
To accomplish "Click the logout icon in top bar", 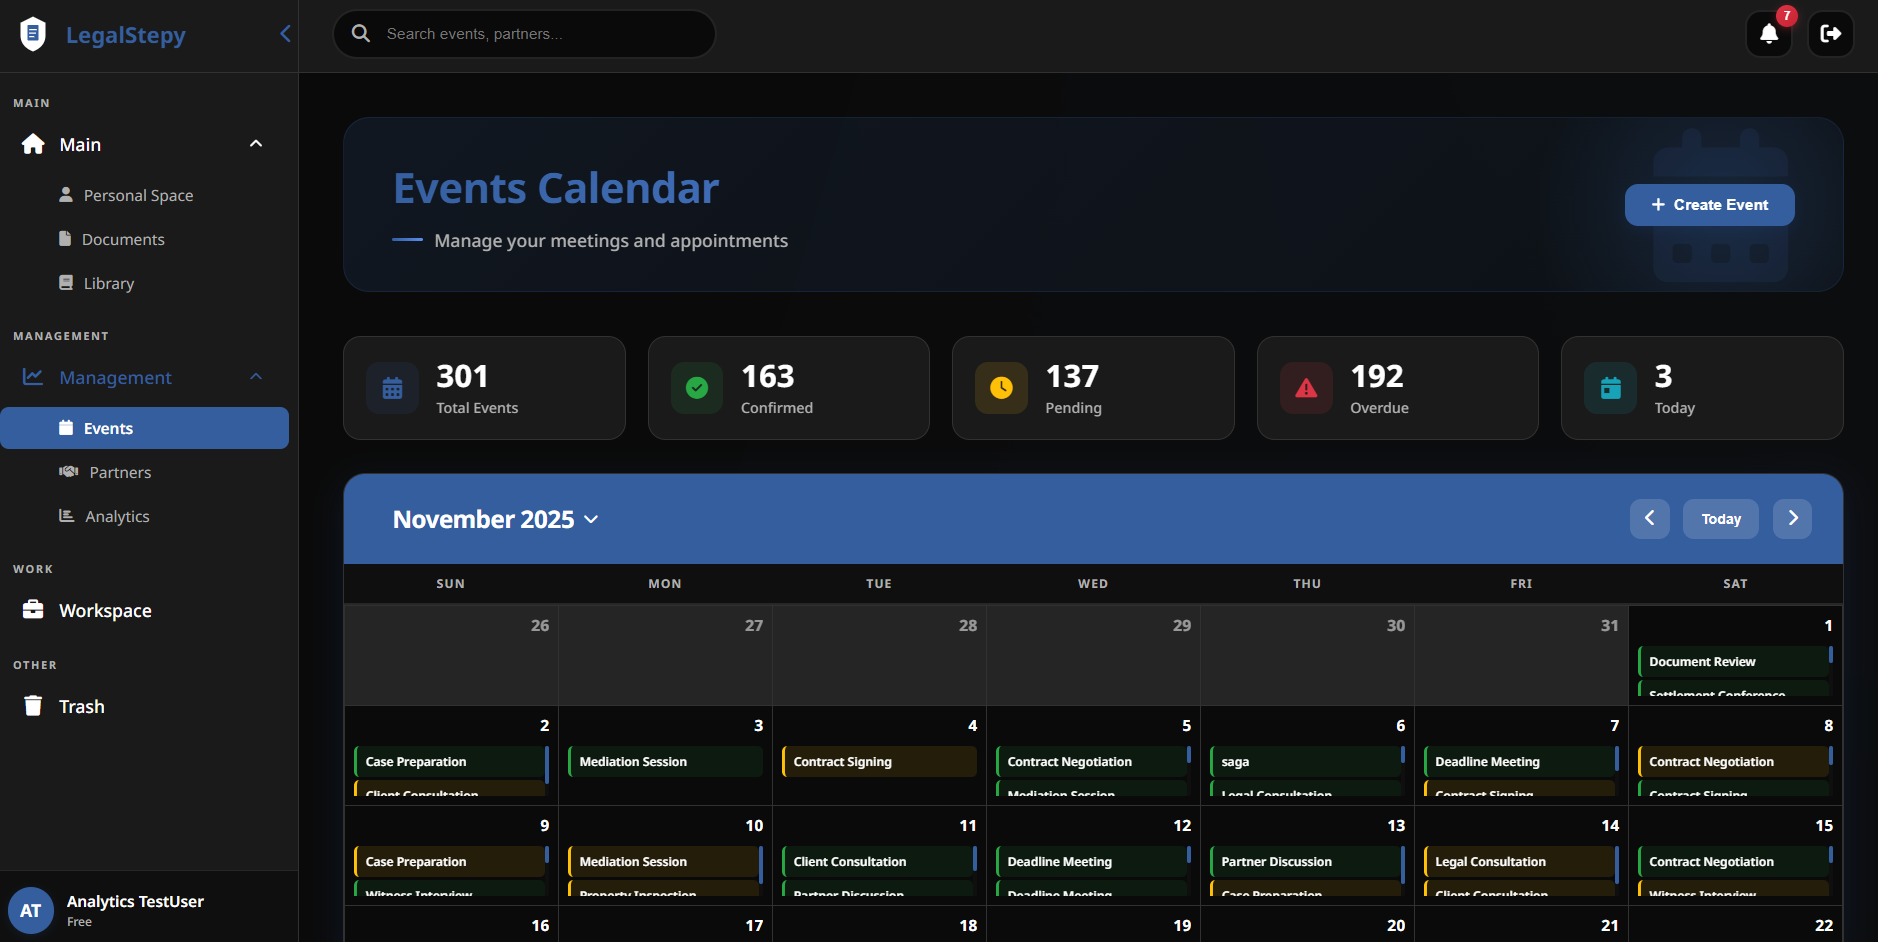I will point(1830,34).
